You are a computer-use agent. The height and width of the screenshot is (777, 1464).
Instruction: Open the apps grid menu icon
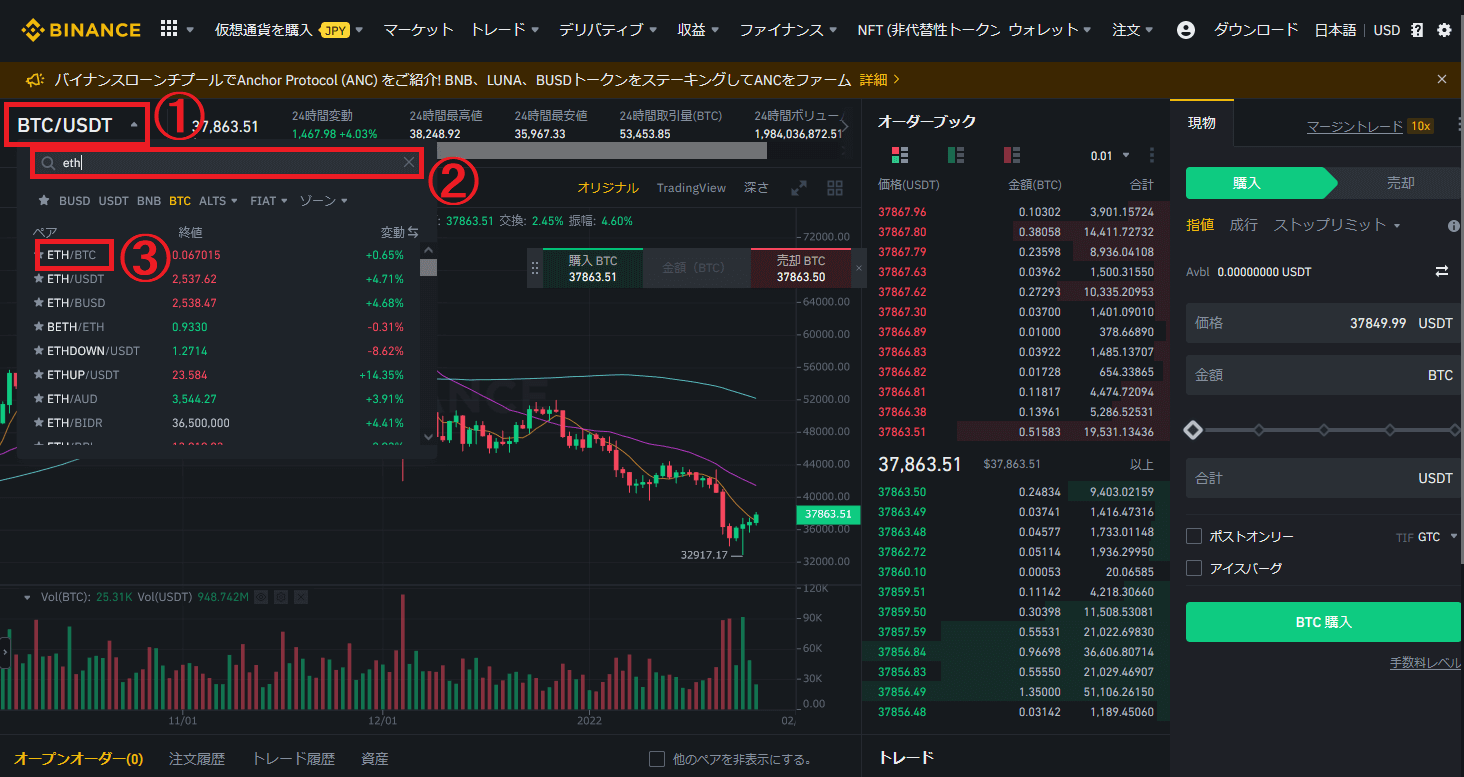tap(168, 29)
